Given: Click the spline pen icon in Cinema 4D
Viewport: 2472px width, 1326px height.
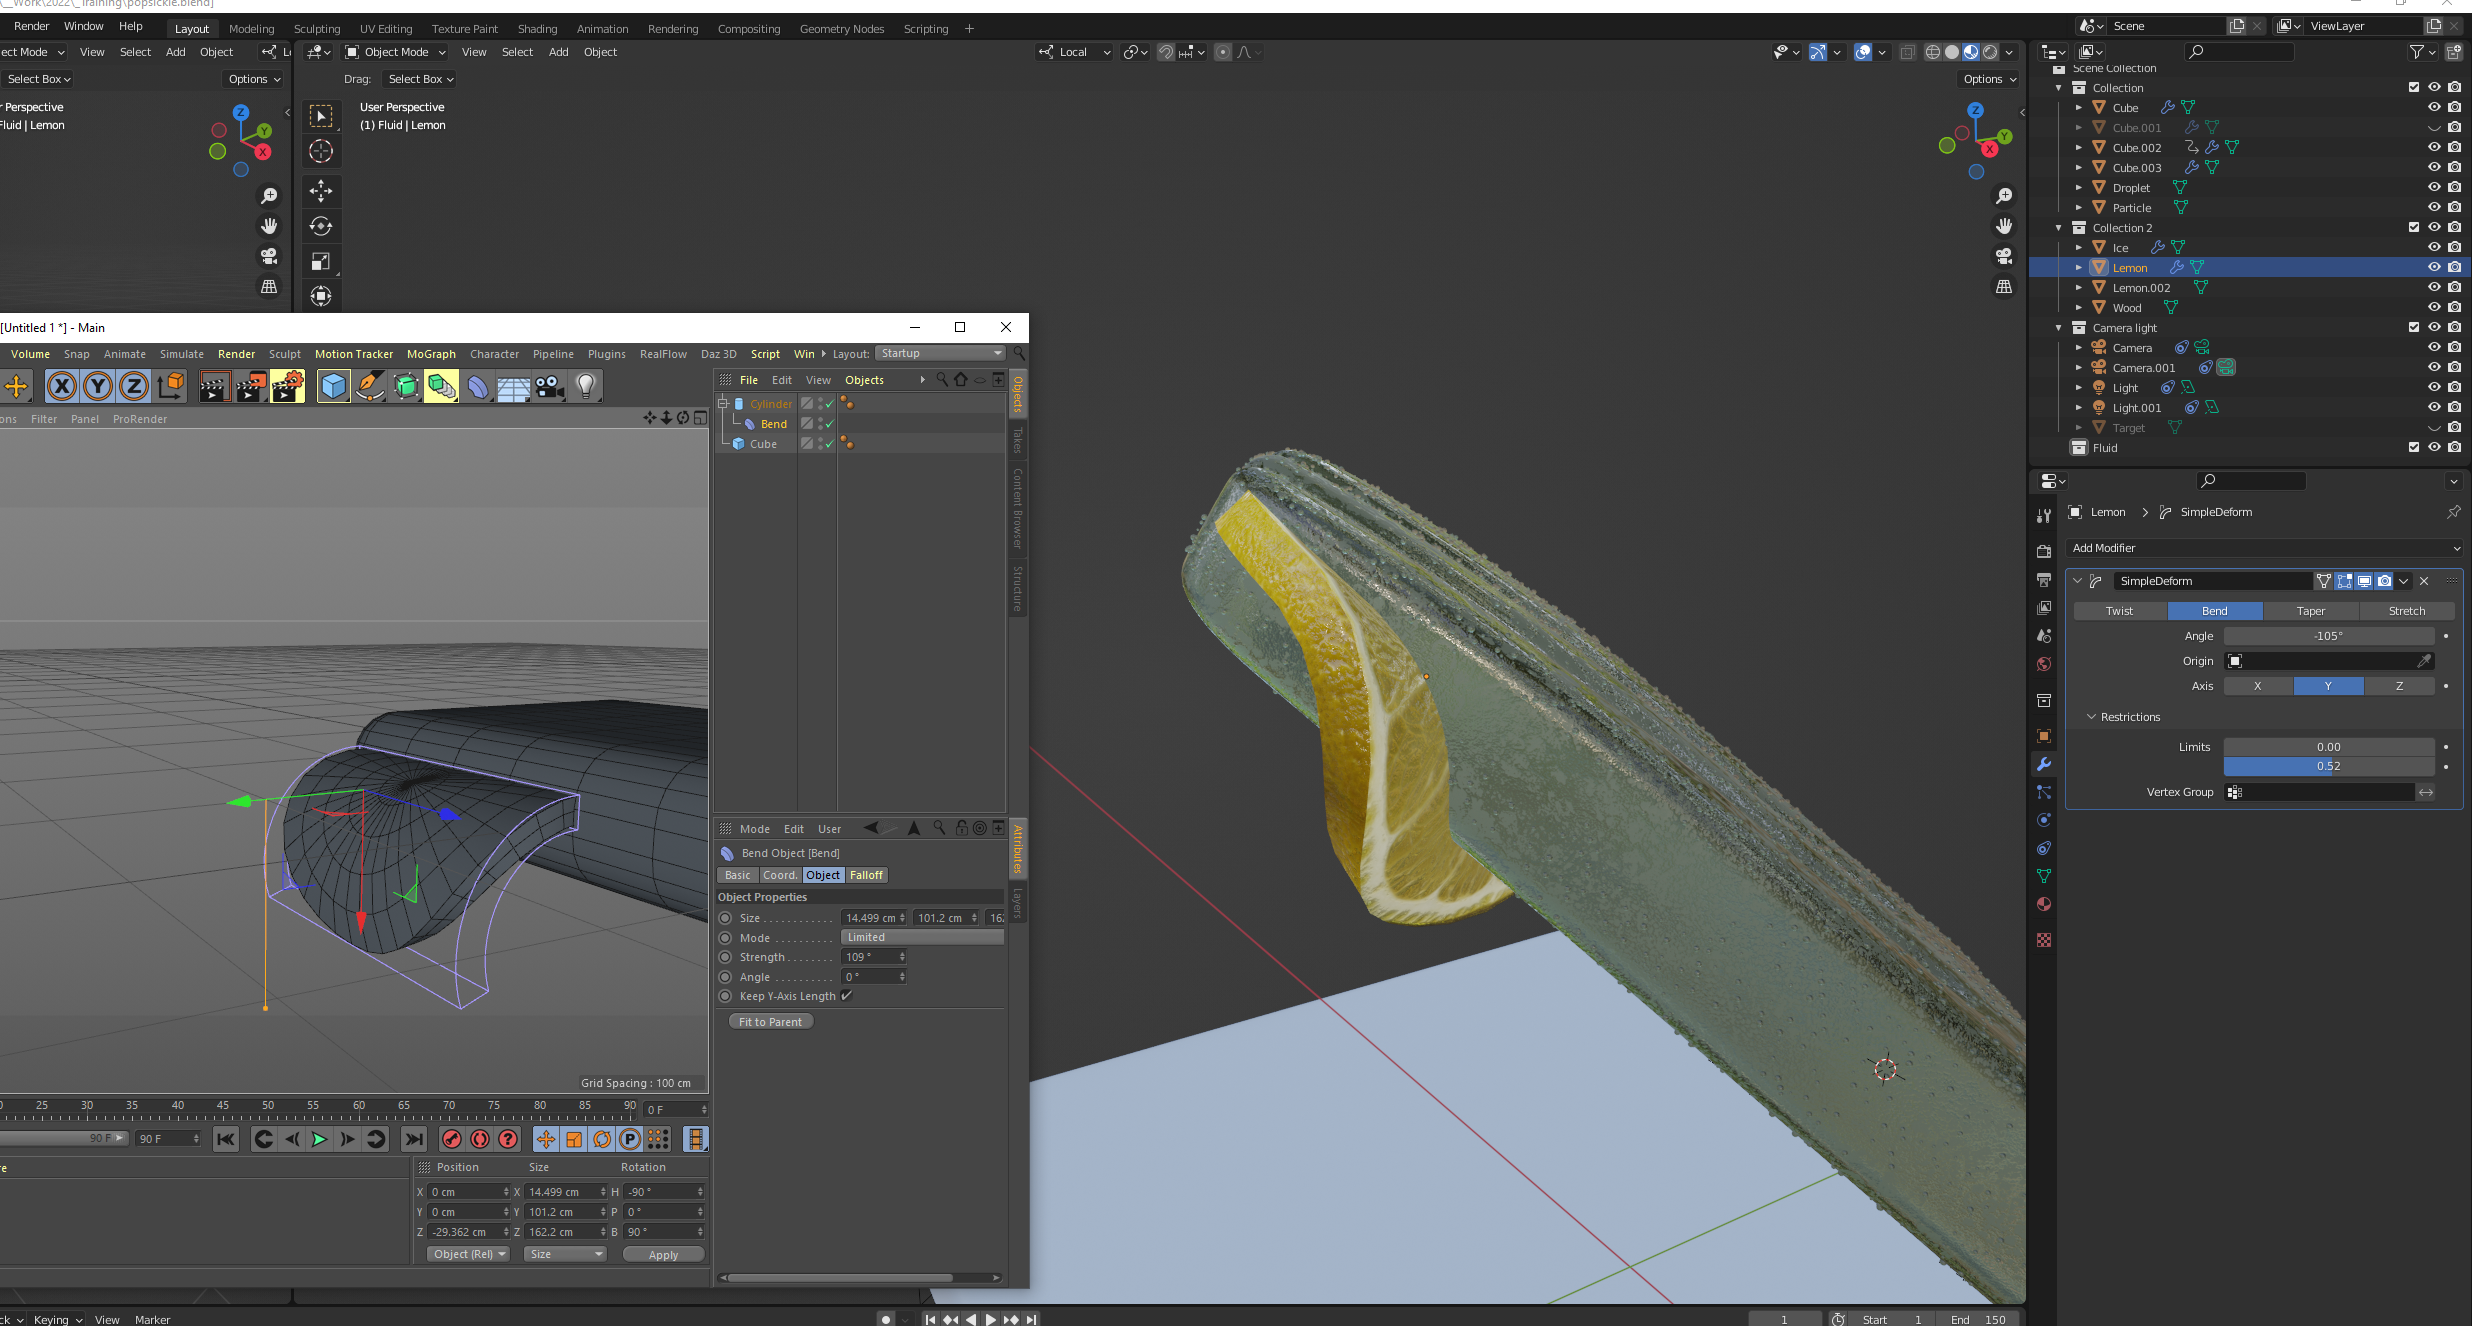Looking at the screenshot, I should pos(370,386).
